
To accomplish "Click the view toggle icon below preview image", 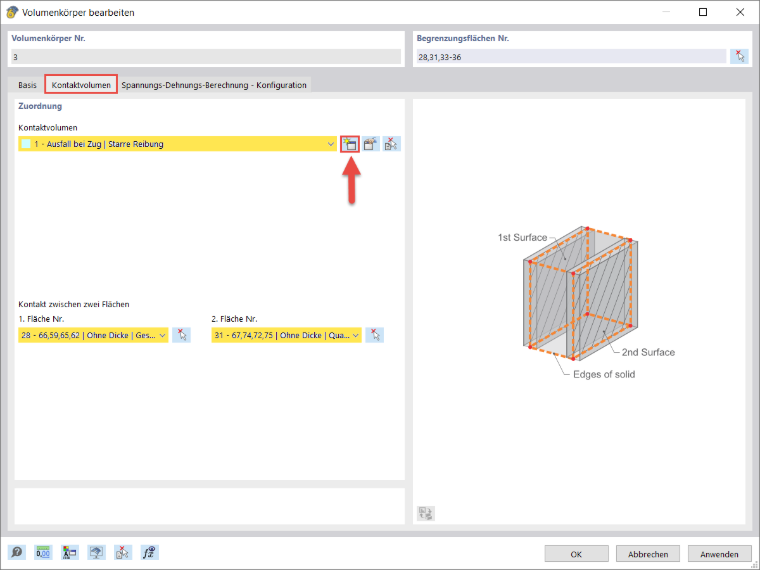I will 426,513.
